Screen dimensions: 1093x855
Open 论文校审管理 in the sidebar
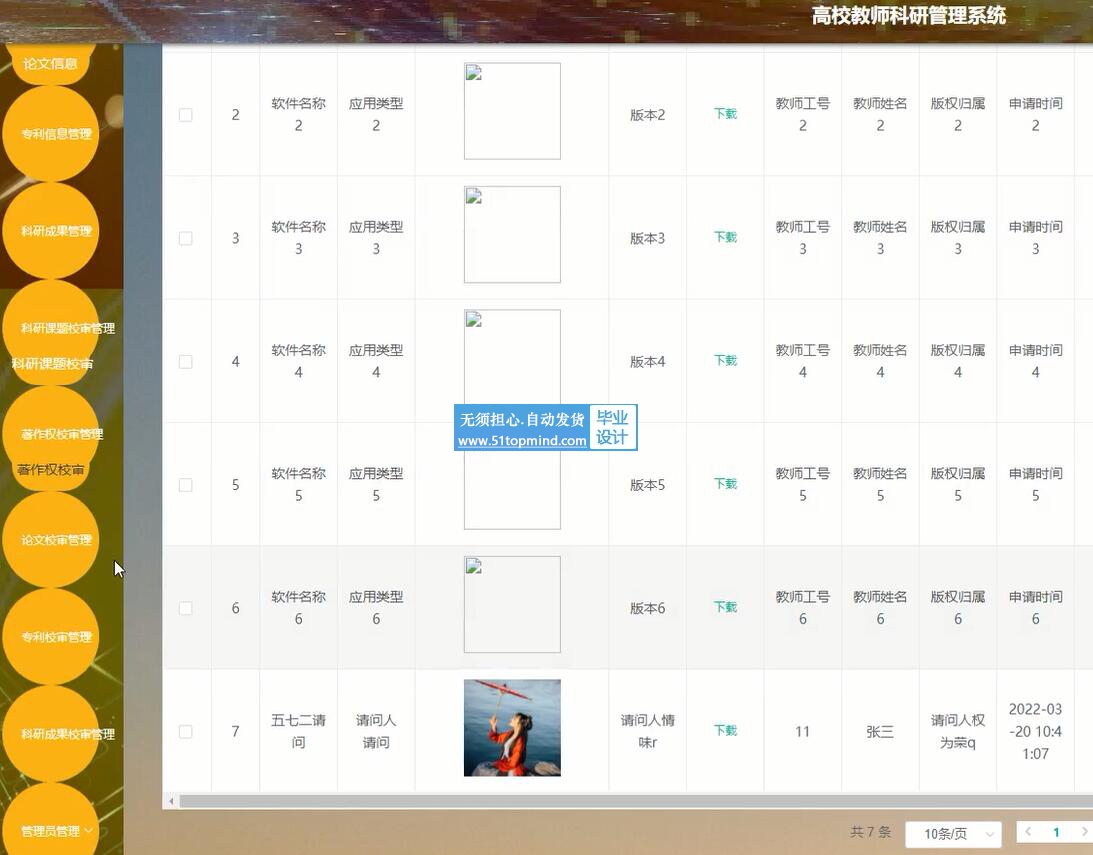(x=50, y=539)
